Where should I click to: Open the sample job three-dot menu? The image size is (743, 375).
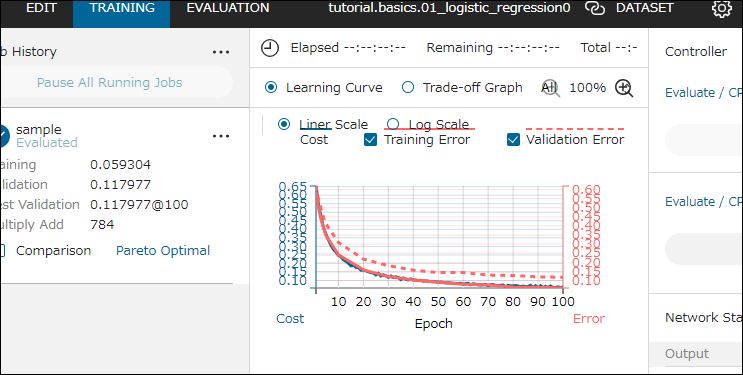coord(221,136)
